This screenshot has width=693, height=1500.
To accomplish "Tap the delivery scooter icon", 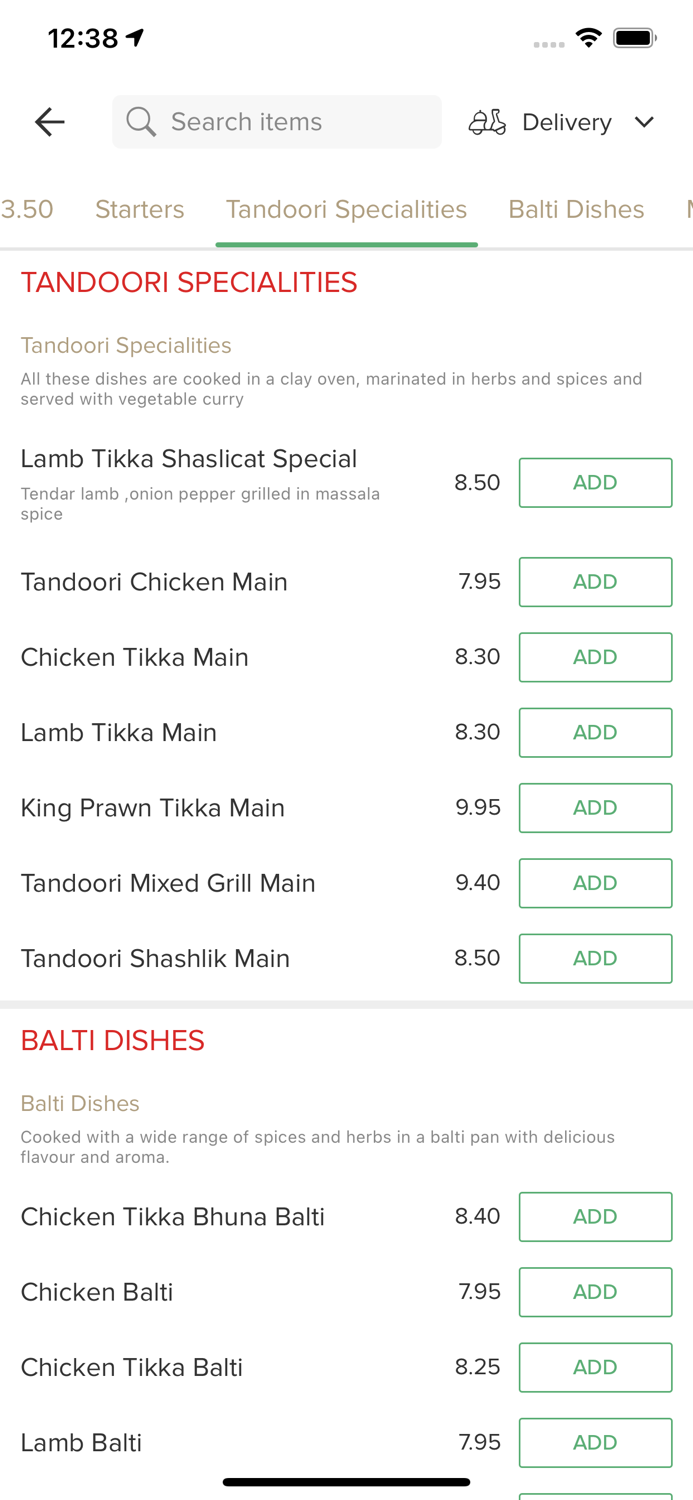I will click(487, 122).
